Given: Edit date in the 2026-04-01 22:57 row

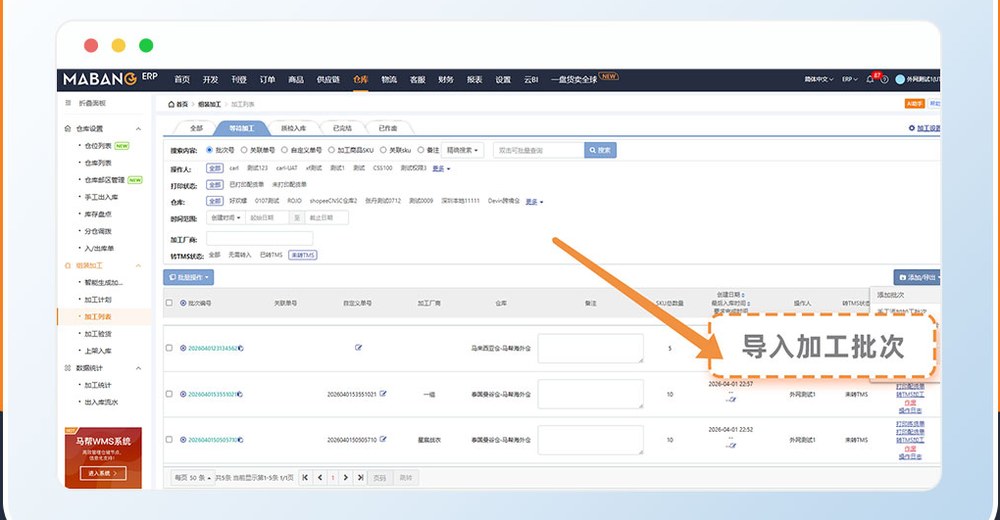Looking at the screenshot, I should coord(733,399).
